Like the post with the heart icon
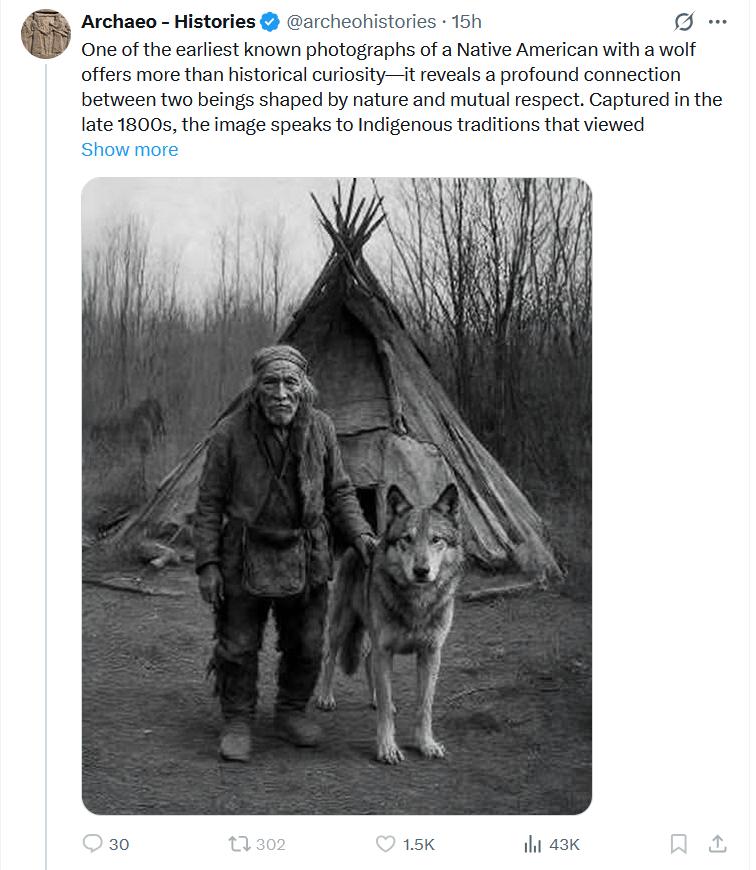The height and width of the screenshot is (870, 756). [385, 844]
